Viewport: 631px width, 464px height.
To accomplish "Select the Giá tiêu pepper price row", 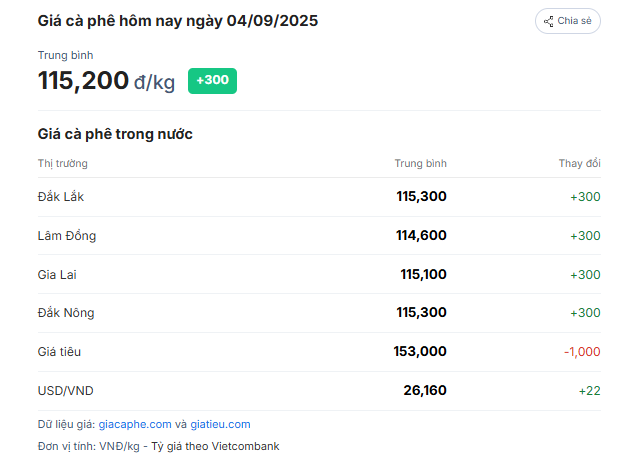I will coord(319,352).
